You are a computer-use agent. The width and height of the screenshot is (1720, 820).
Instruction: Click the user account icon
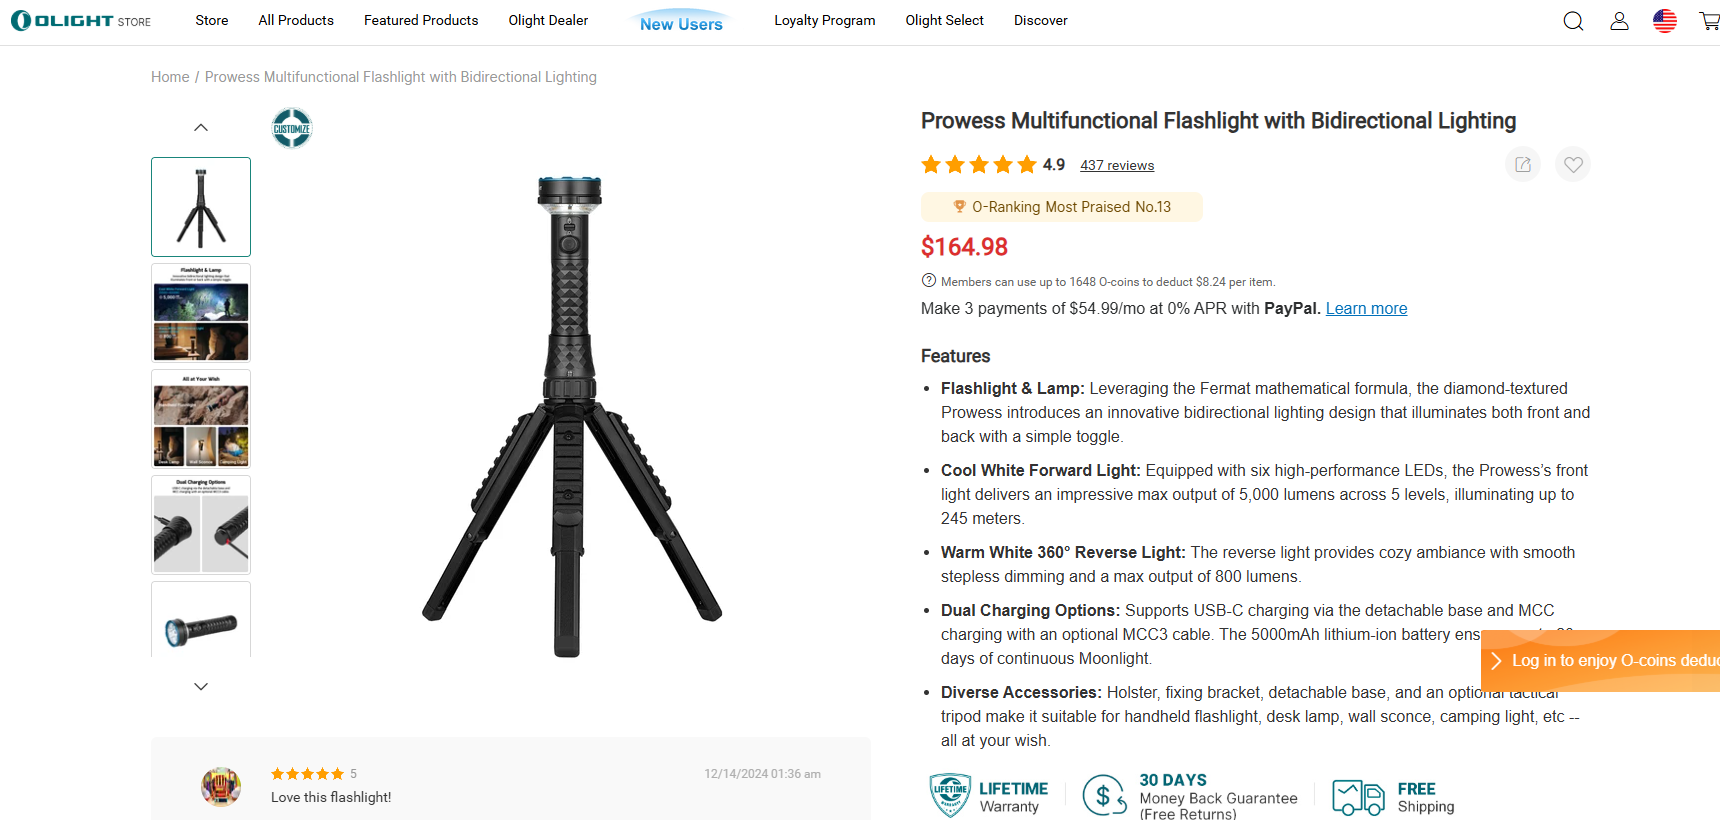pos(1619,21)
